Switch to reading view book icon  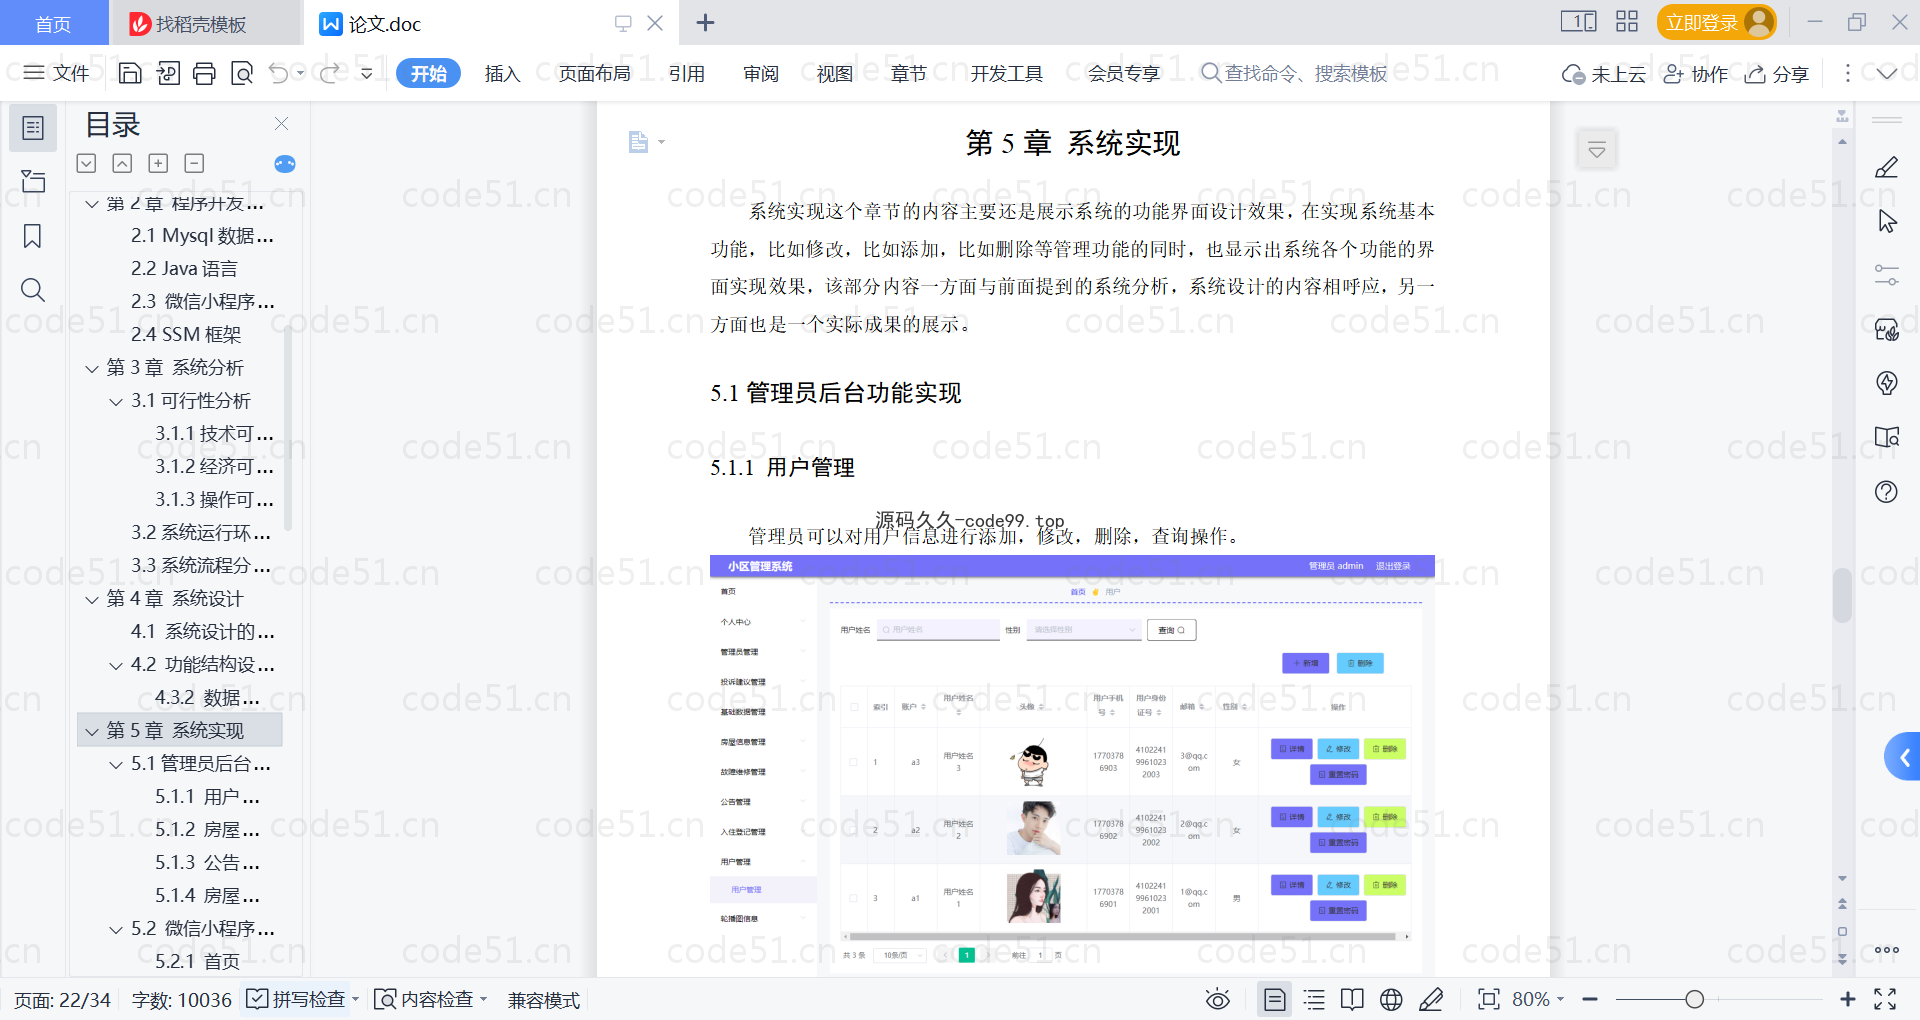click(1352, 999)
